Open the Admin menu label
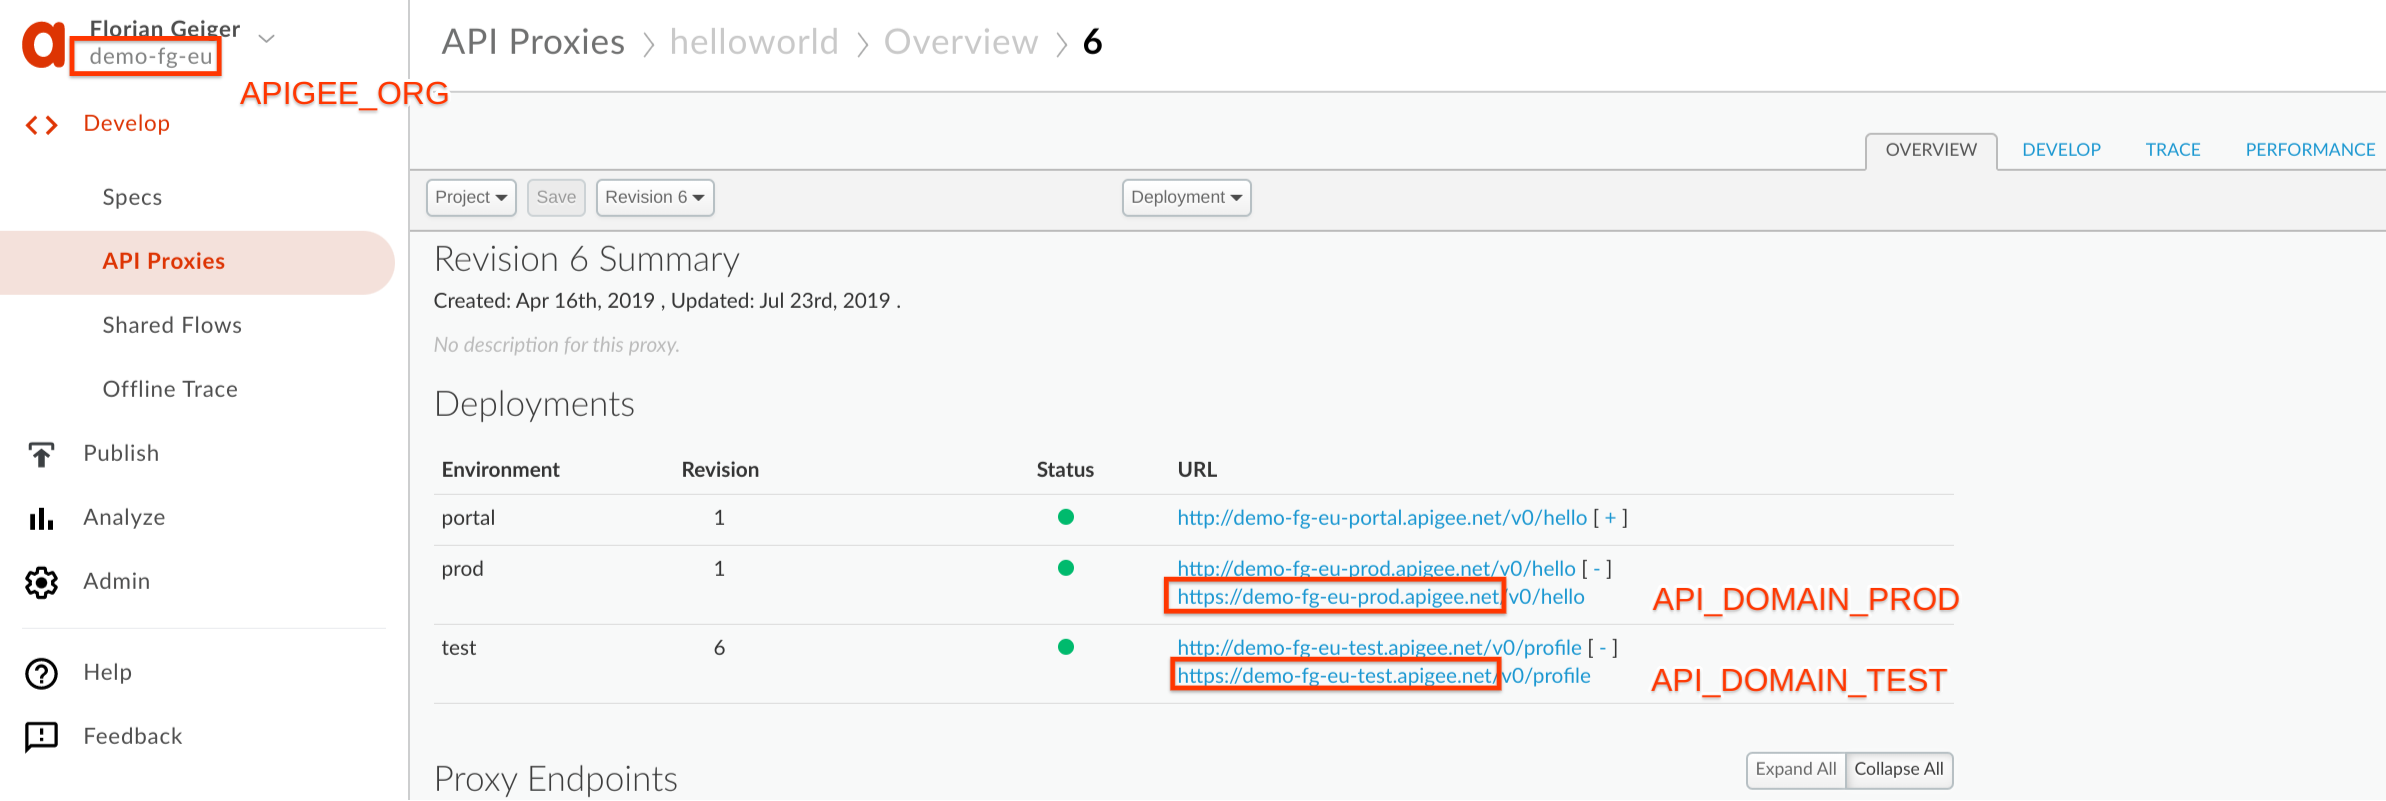 pos(117,581)
